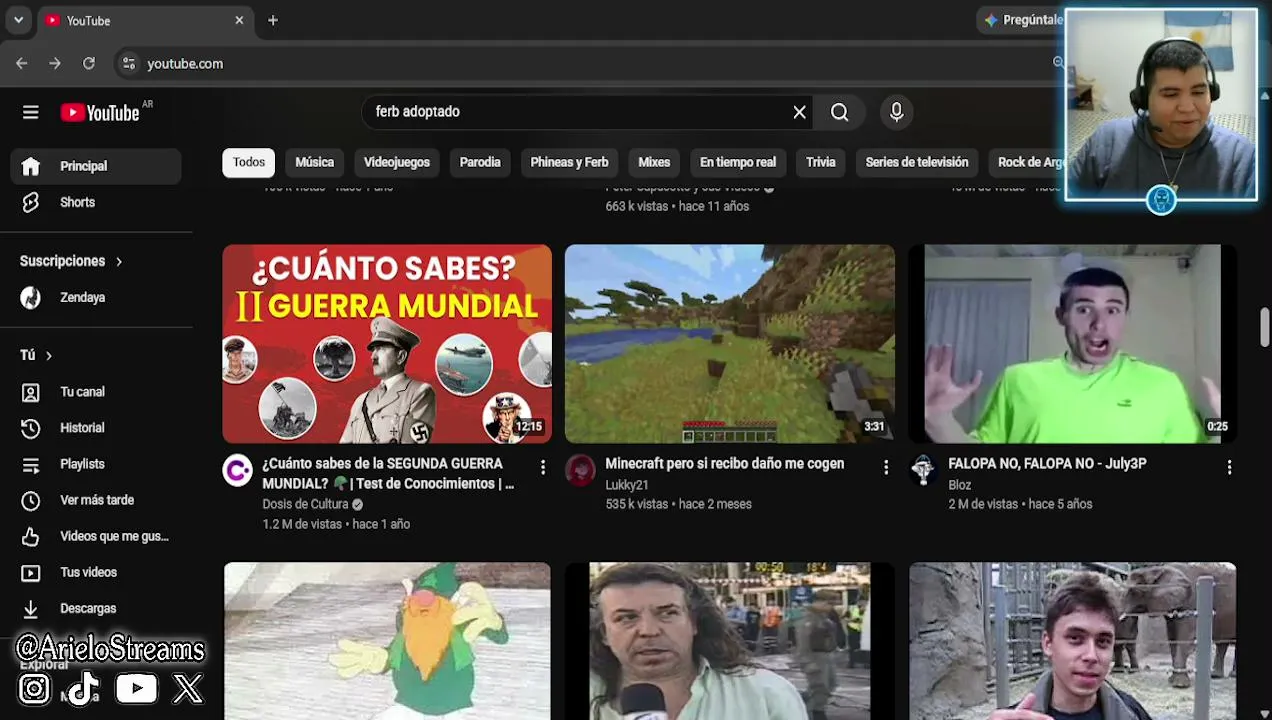
Task: Open Minecraft pero si recibo daño title
Action: click(x=725, y=464)
